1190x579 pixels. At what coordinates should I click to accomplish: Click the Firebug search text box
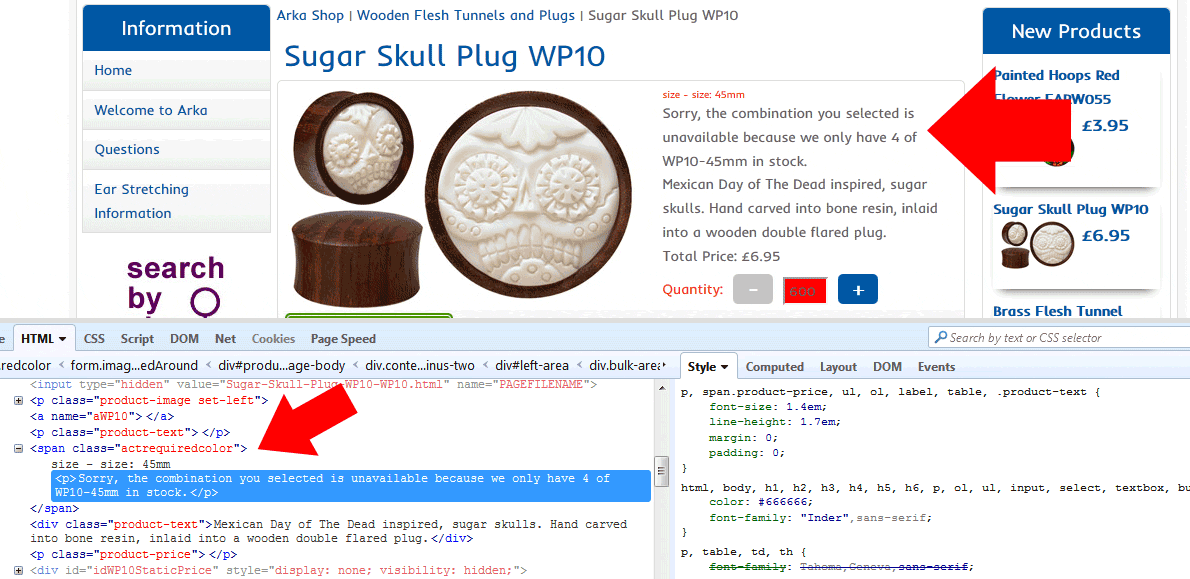point(1060,338)
